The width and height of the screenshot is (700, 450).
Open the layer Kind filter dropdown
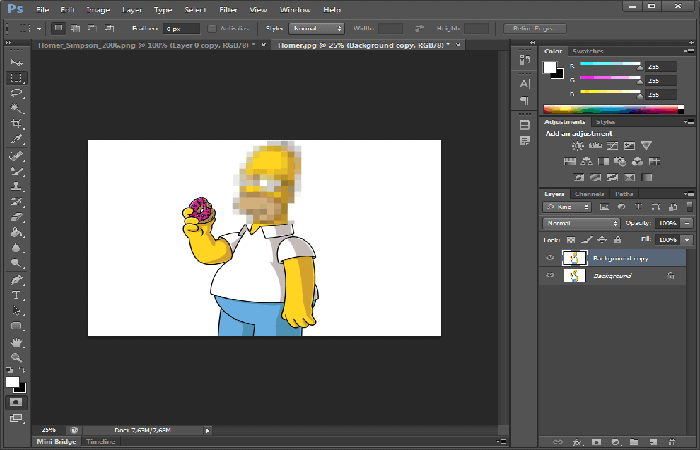tap(567, 207)
